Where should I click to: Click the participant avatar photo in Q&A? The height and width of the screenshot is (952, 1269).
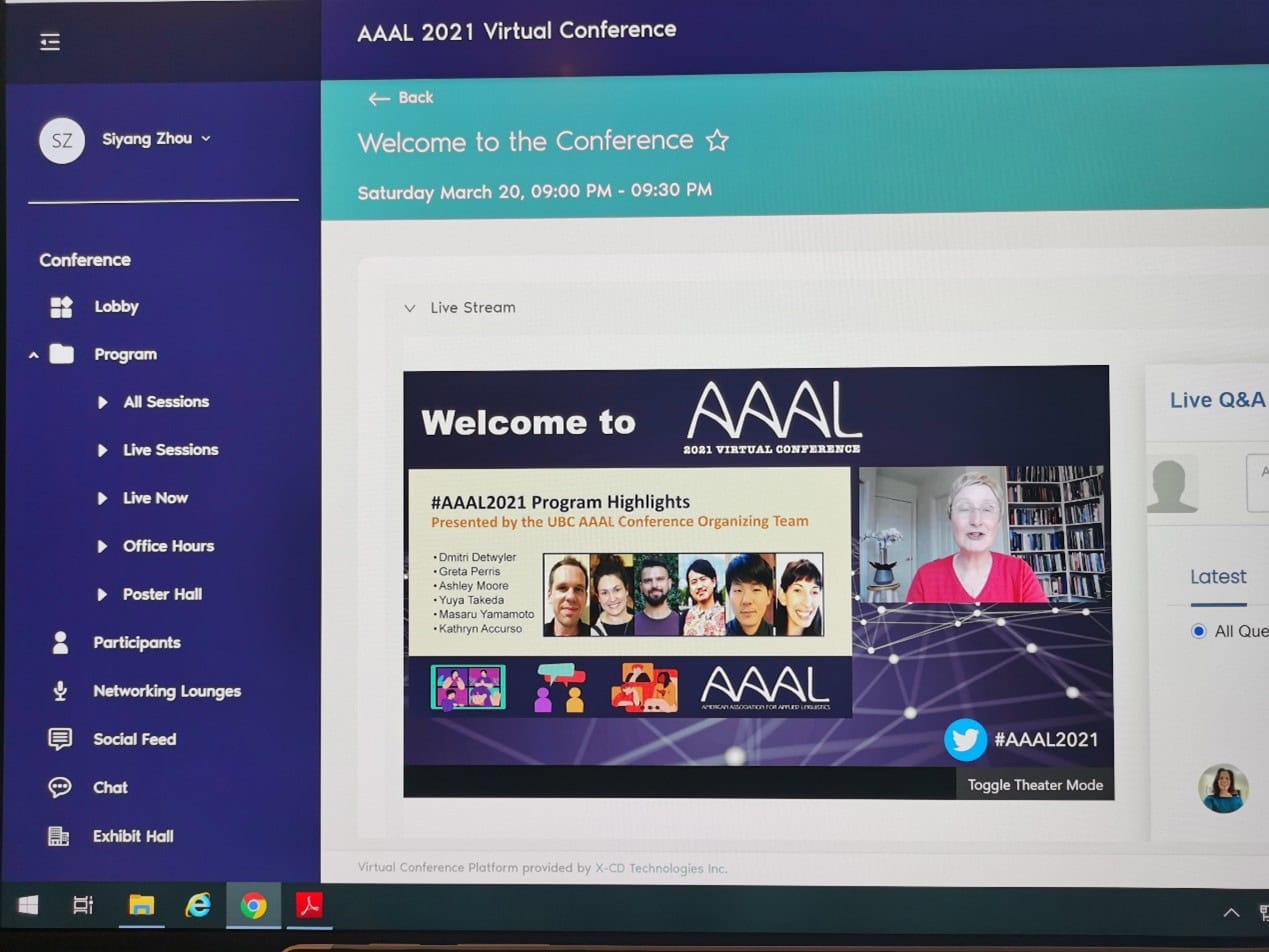(x=1223, y=788)
